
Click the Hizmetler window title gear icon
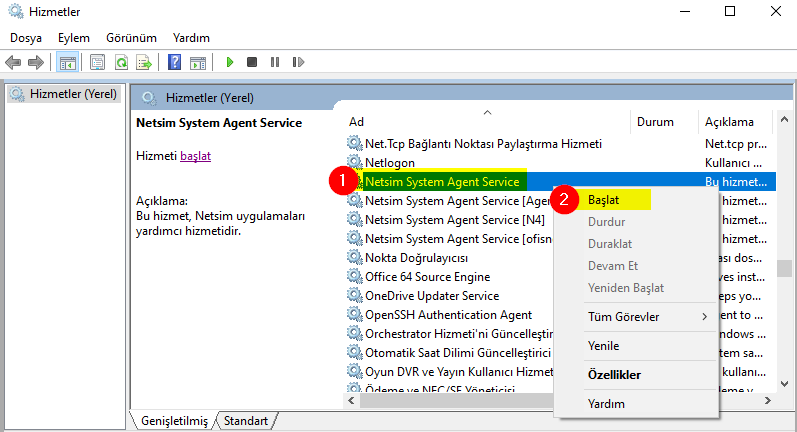pyautogui.click(x=16, y=11)
